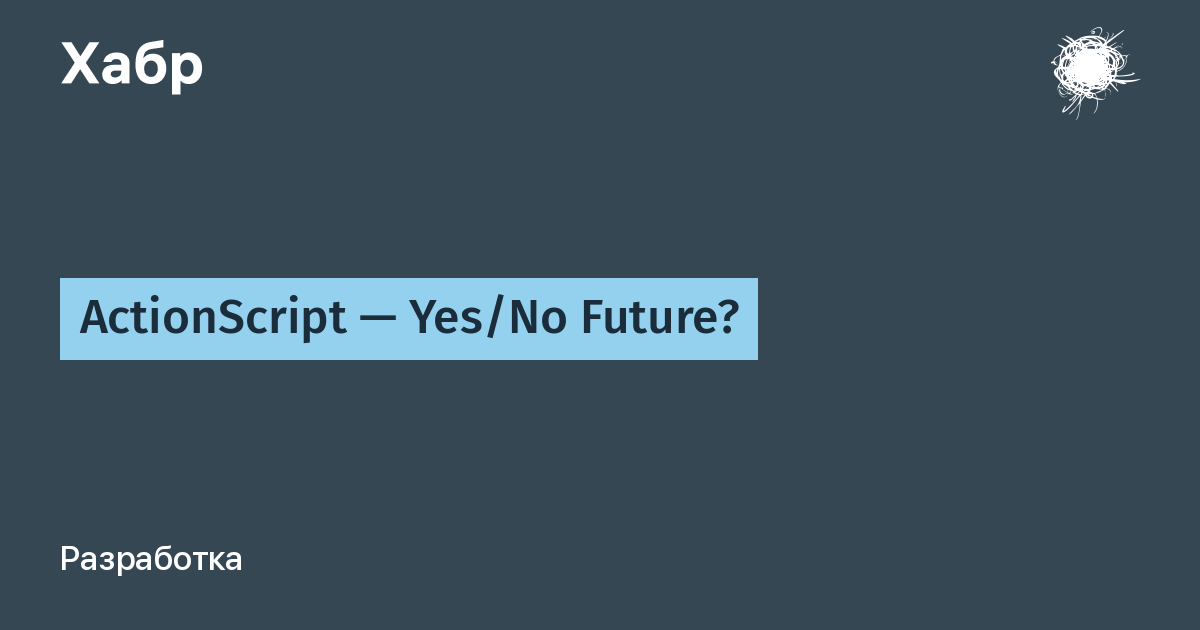Click the letter Y of Yes
The image size is (1200, 630).
[x=421, y=319]
